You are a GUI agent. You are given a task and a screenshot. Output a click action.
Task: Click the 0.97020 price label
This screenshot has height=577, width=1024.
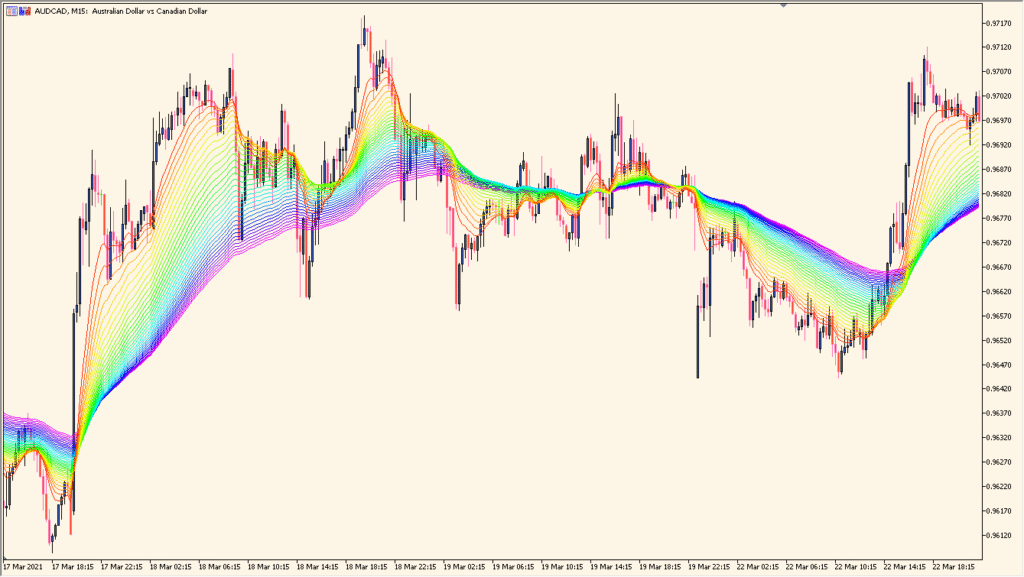[998, 96]
